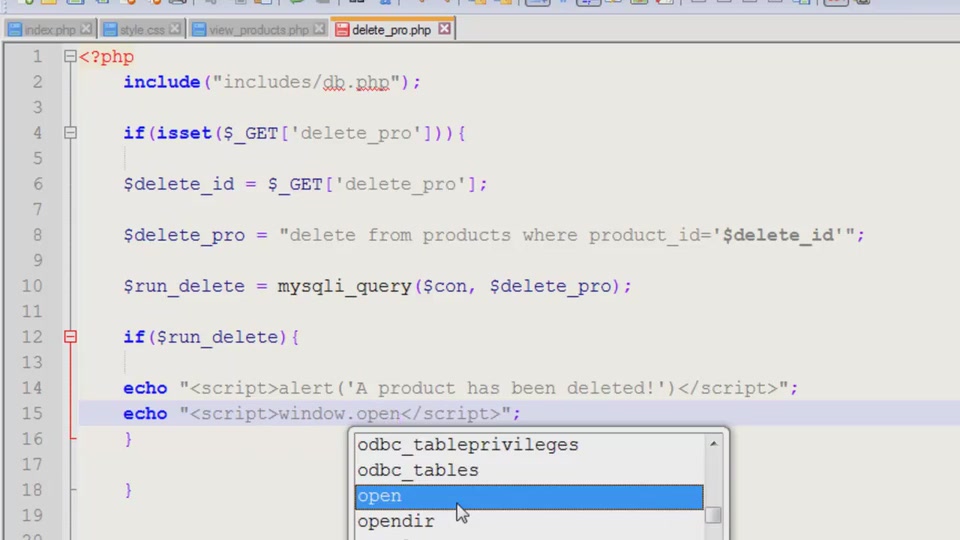Click line number 19 in the margin
This screenshot has height=540, width=960.
(x=32, y=516)
